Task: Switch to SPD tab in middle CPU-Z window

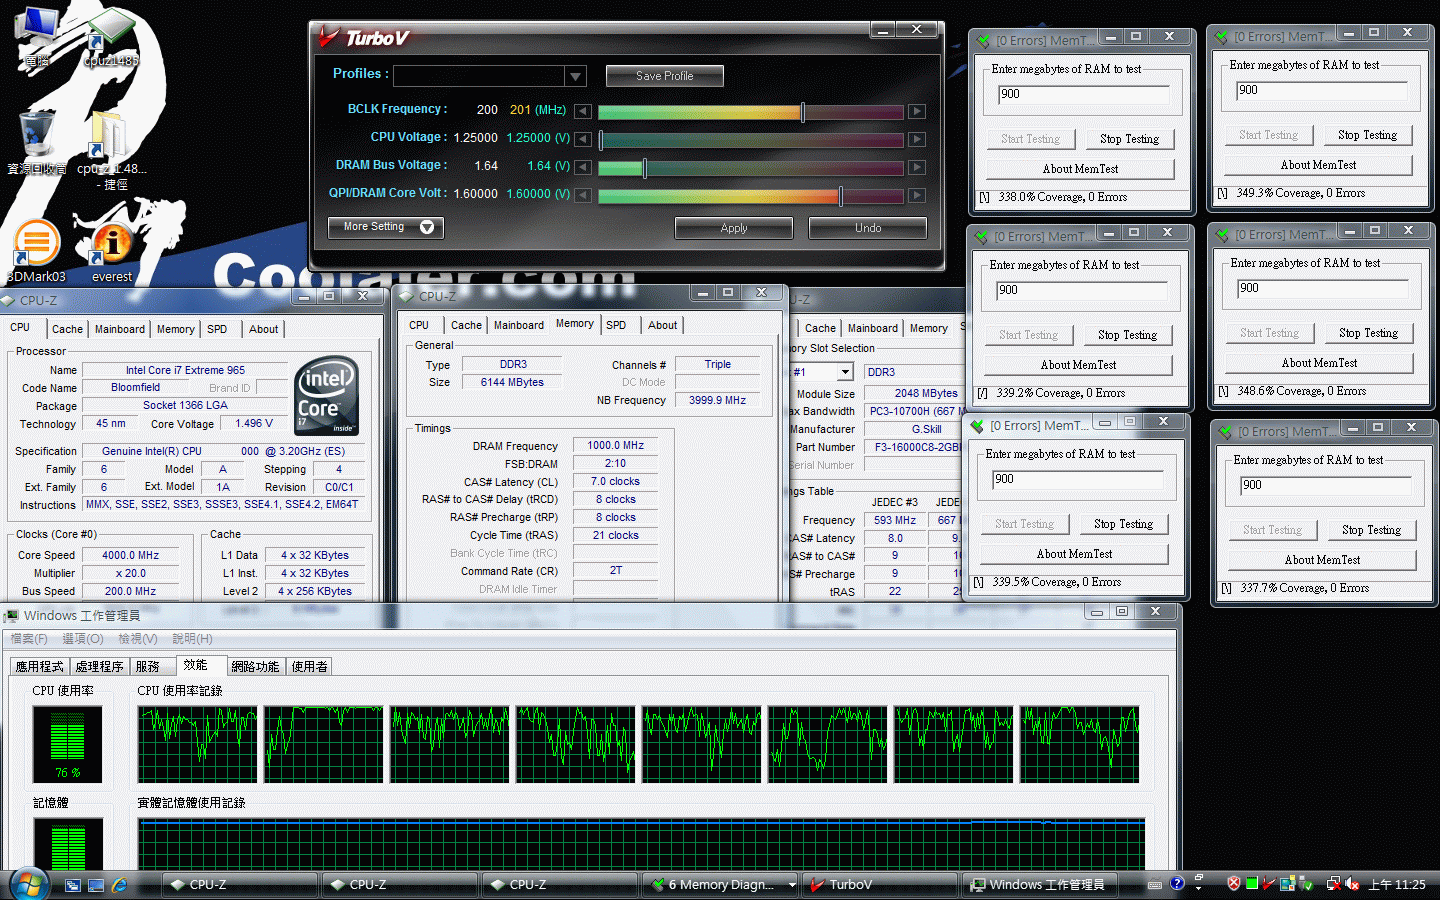Action: (616, 325)
